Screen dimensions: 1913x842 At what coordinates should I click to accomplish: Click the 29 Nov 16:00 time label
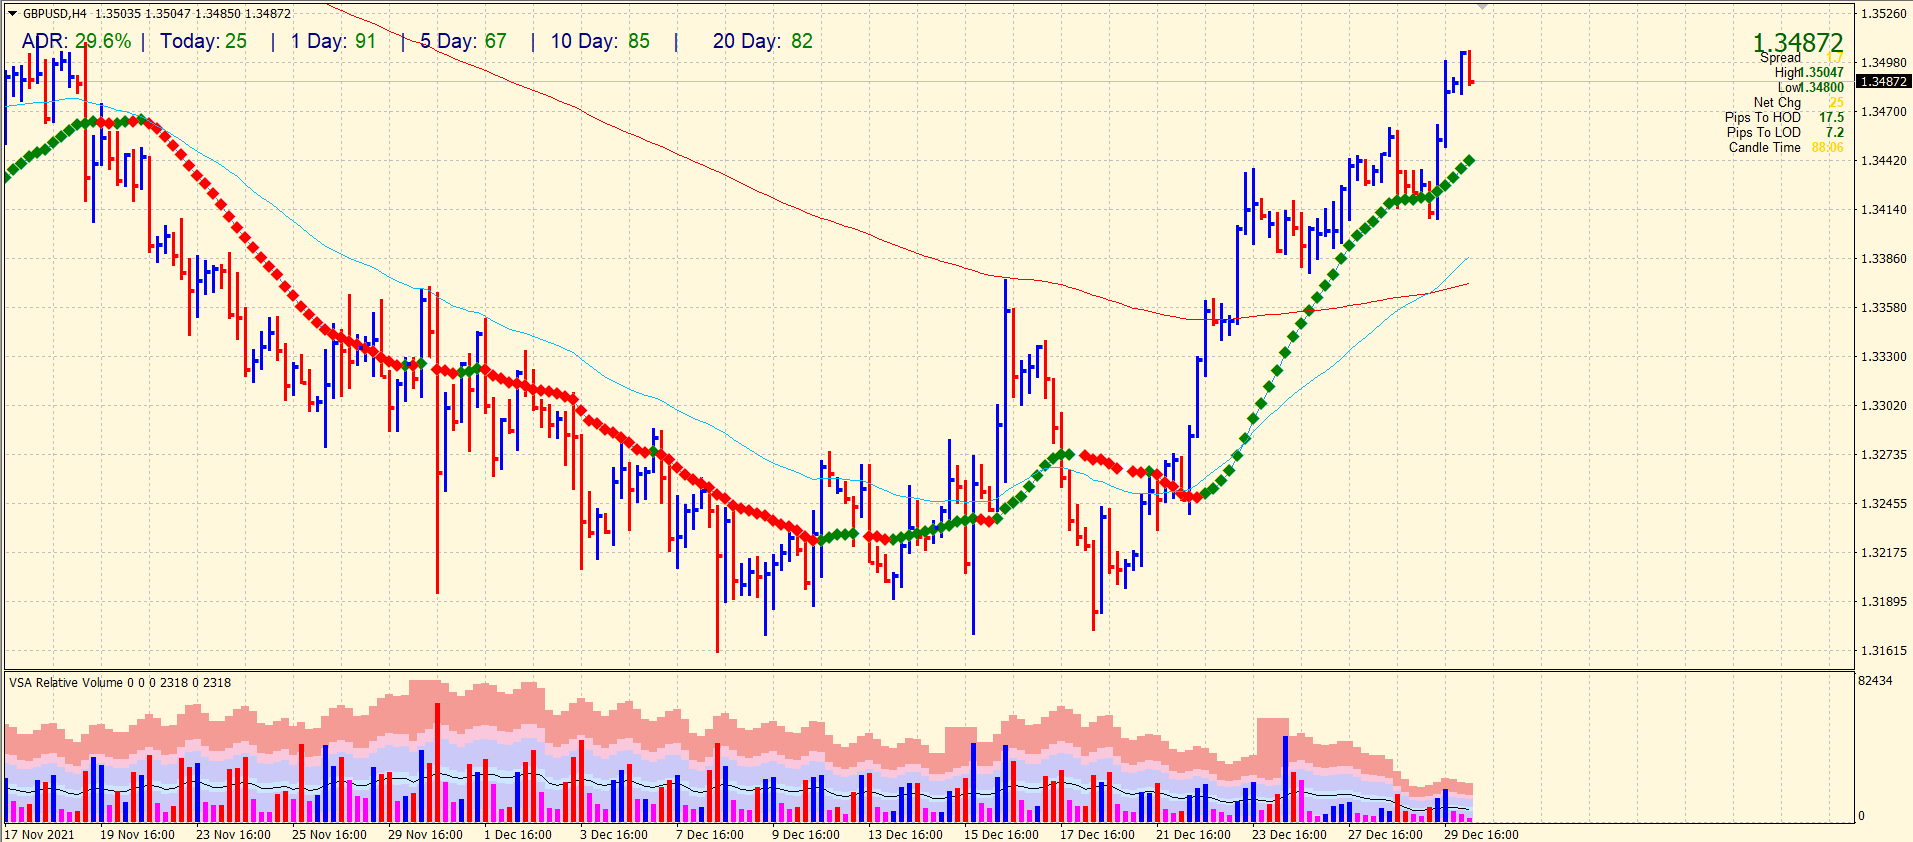pyautogui.click(x=425, y=835)
